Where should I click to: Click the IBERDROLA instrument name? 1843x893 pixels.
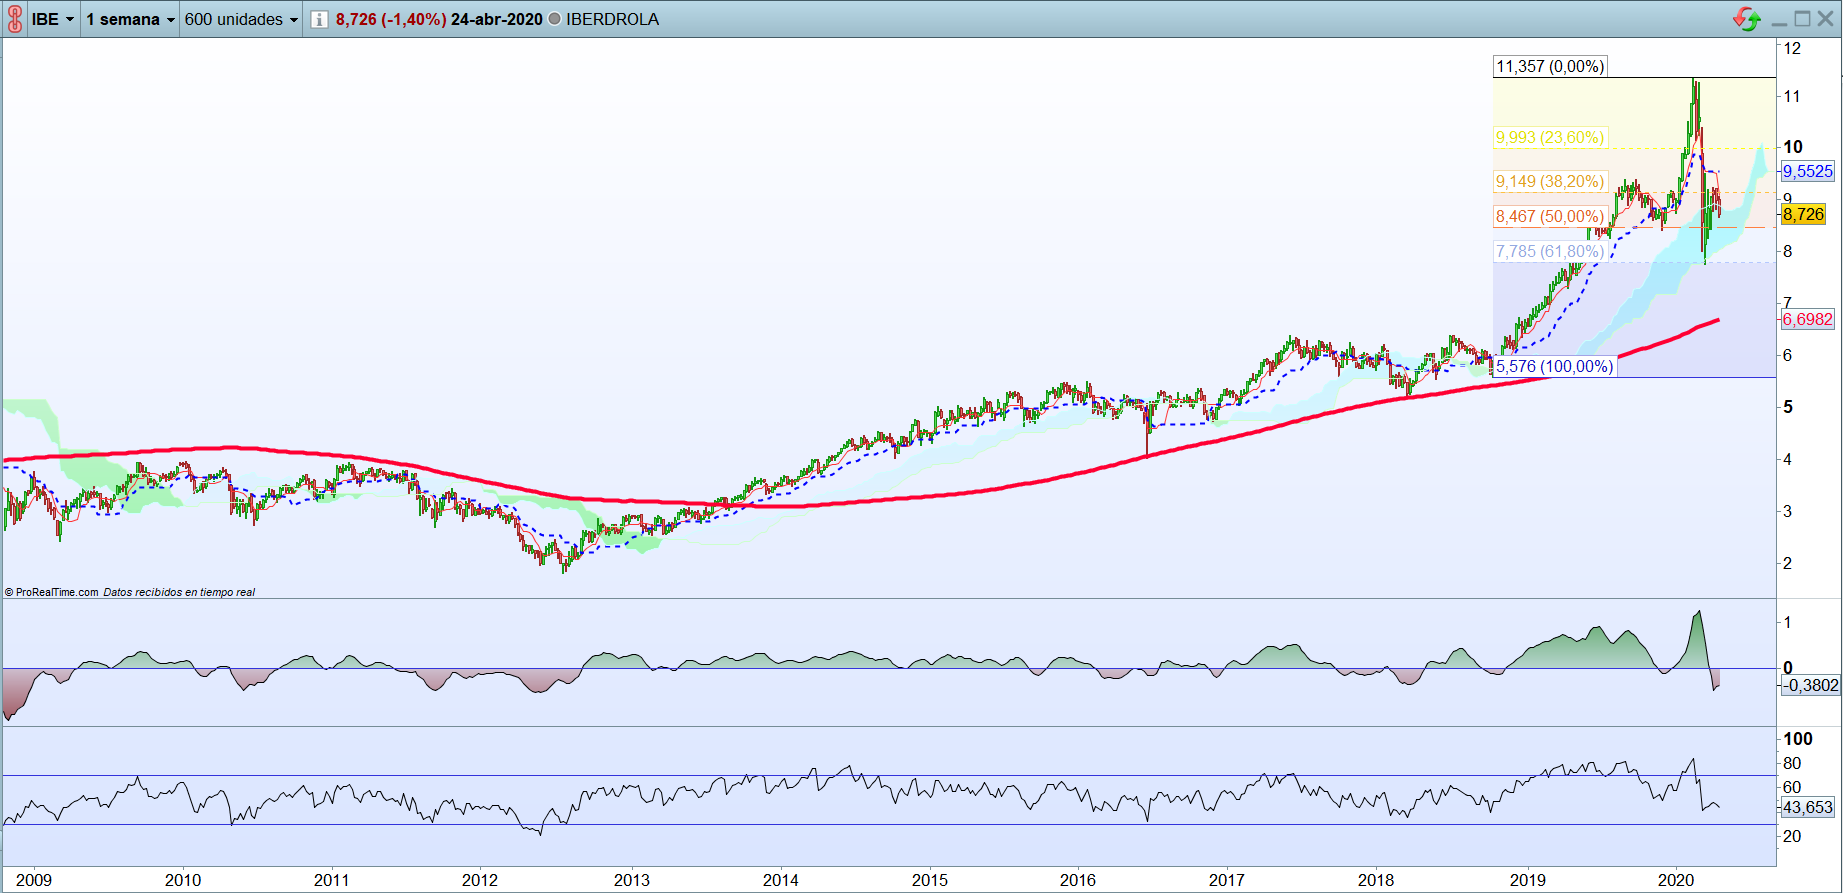[612, 20]
